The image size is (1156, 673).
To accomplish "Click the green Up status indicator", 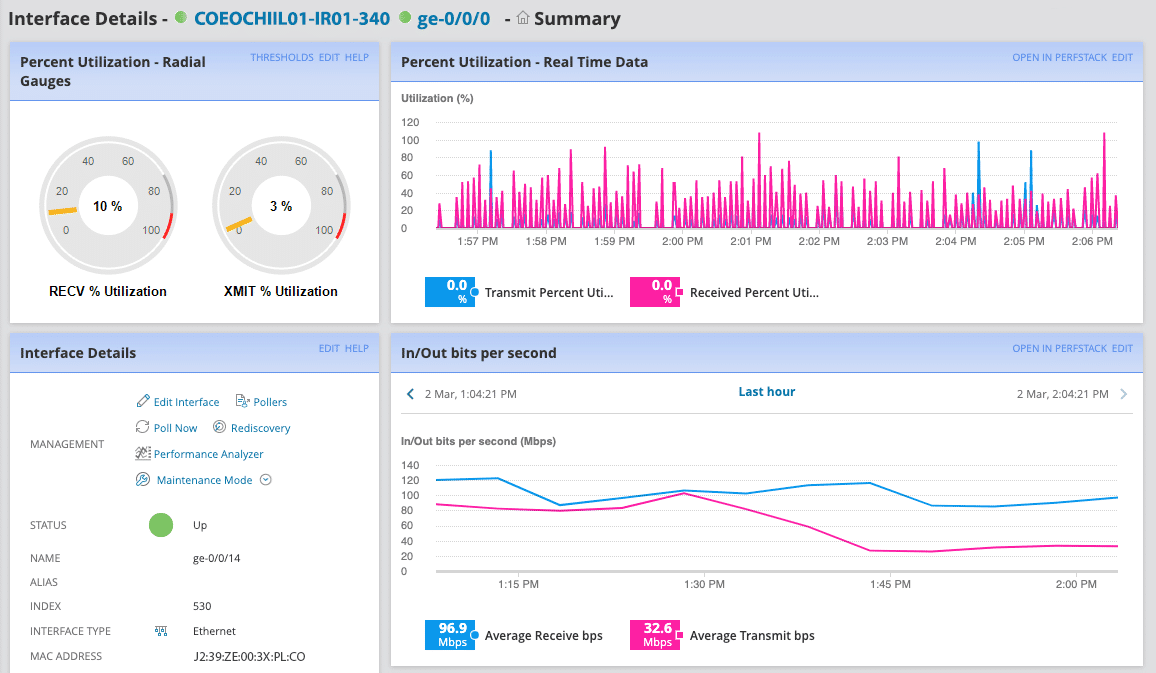I will point(161,525).
